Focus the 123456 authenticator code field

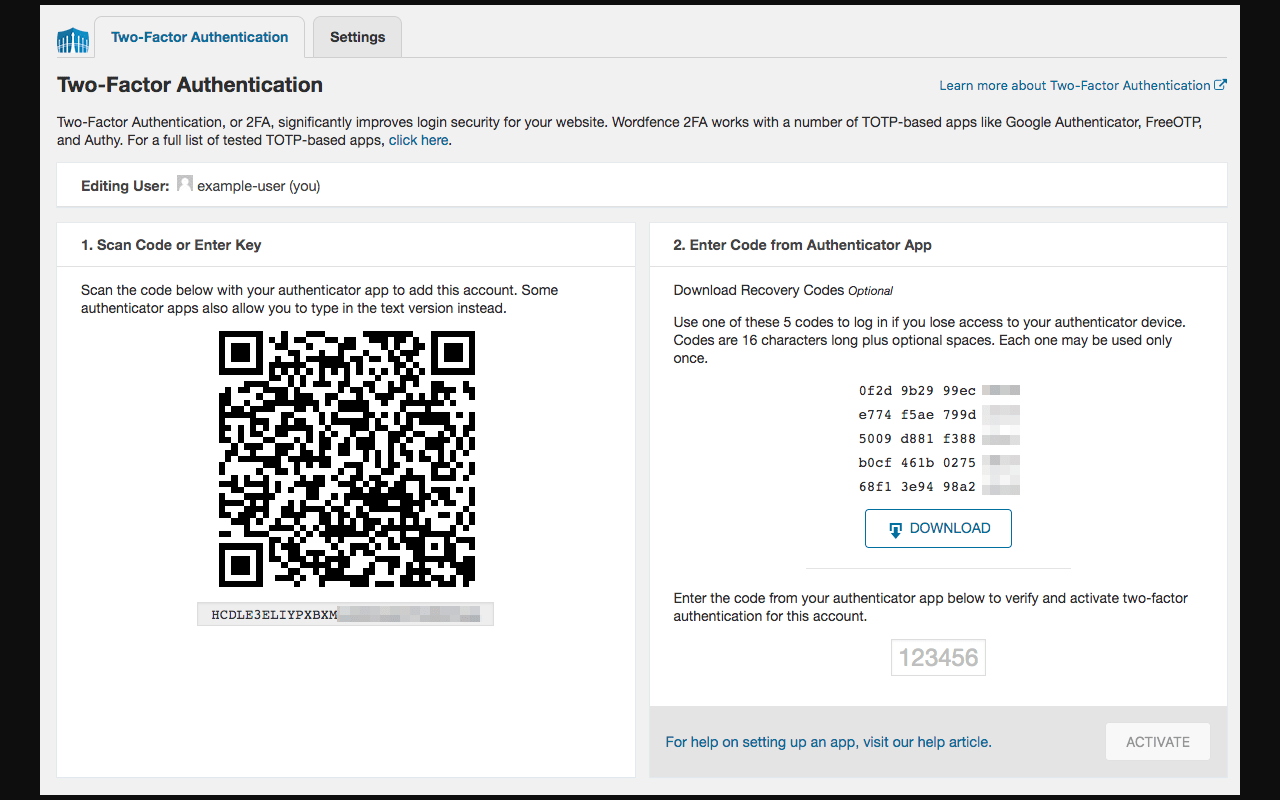[x=938, y=657]
